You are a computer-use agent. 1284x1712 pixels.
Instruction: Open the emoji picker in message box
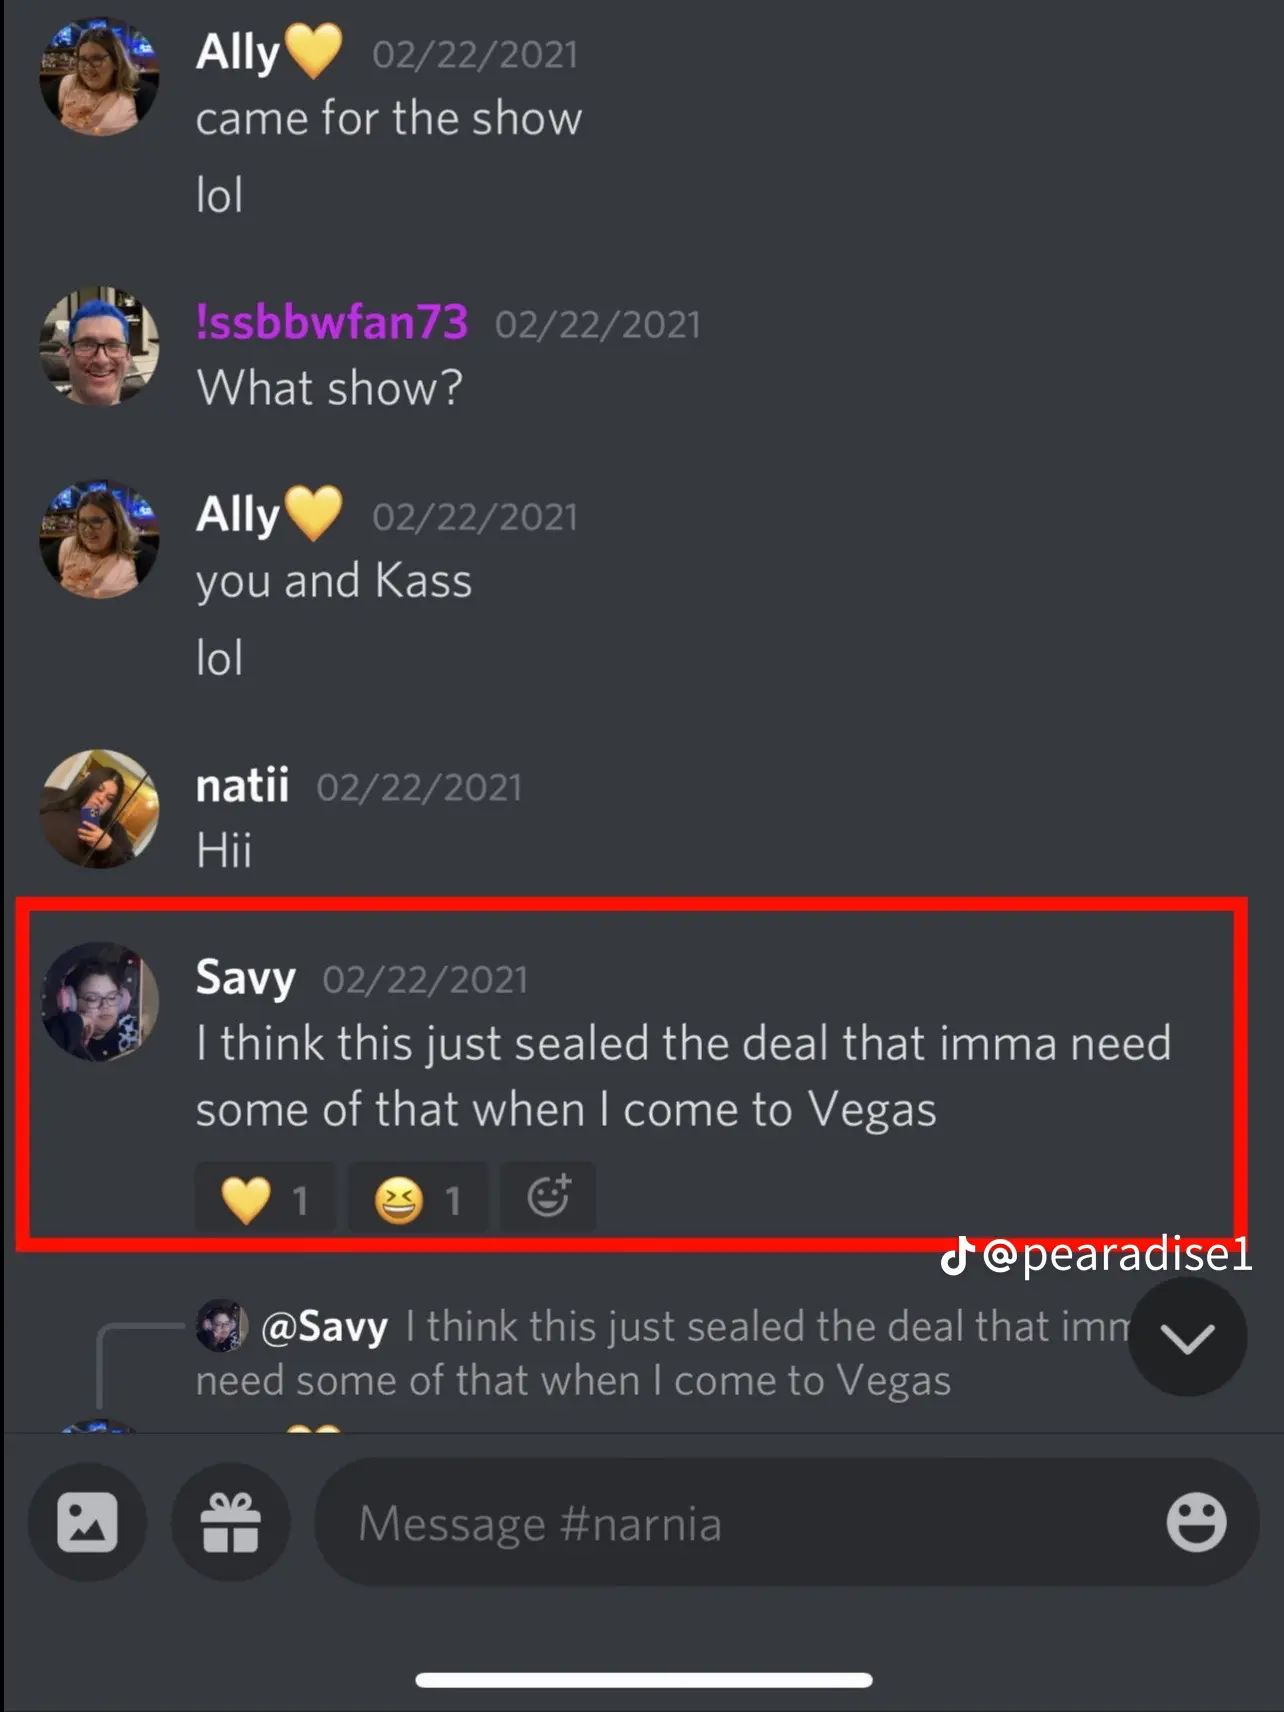[x=1196, y=1522]
